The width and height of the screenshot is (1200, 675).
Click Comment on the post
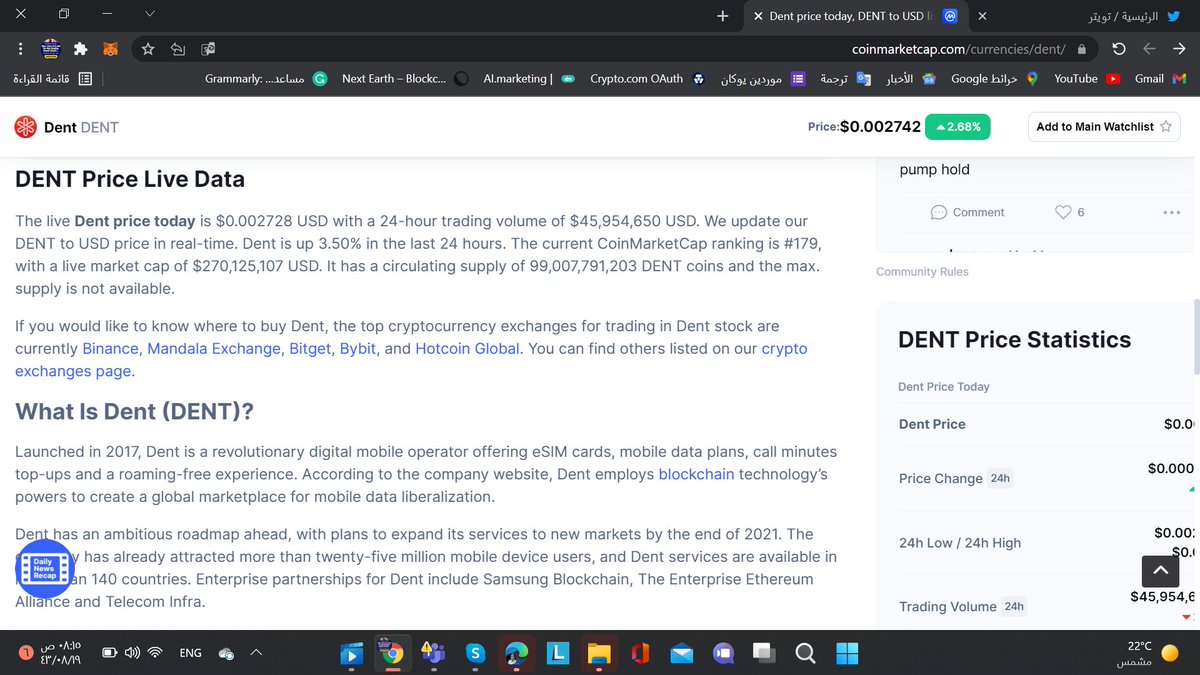pos(967,212)
